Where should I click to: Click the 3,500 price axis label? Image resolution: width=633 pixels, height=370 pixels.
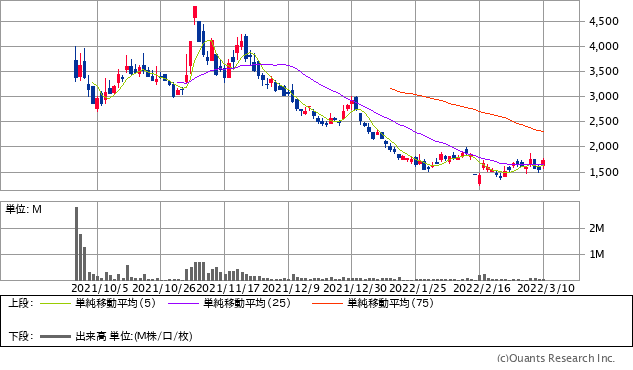(x=604, y=71)
